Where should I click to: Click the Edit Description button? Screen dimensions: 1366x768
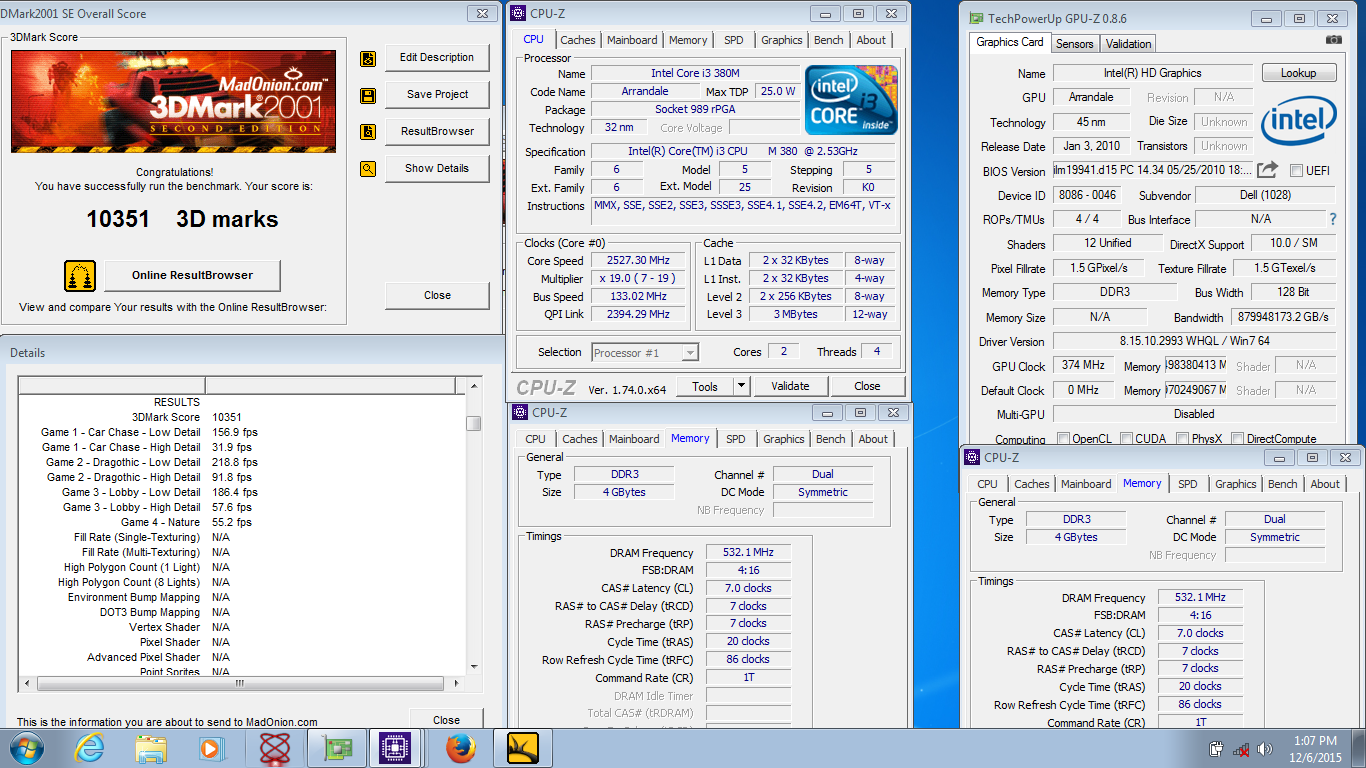pos(437,58)
